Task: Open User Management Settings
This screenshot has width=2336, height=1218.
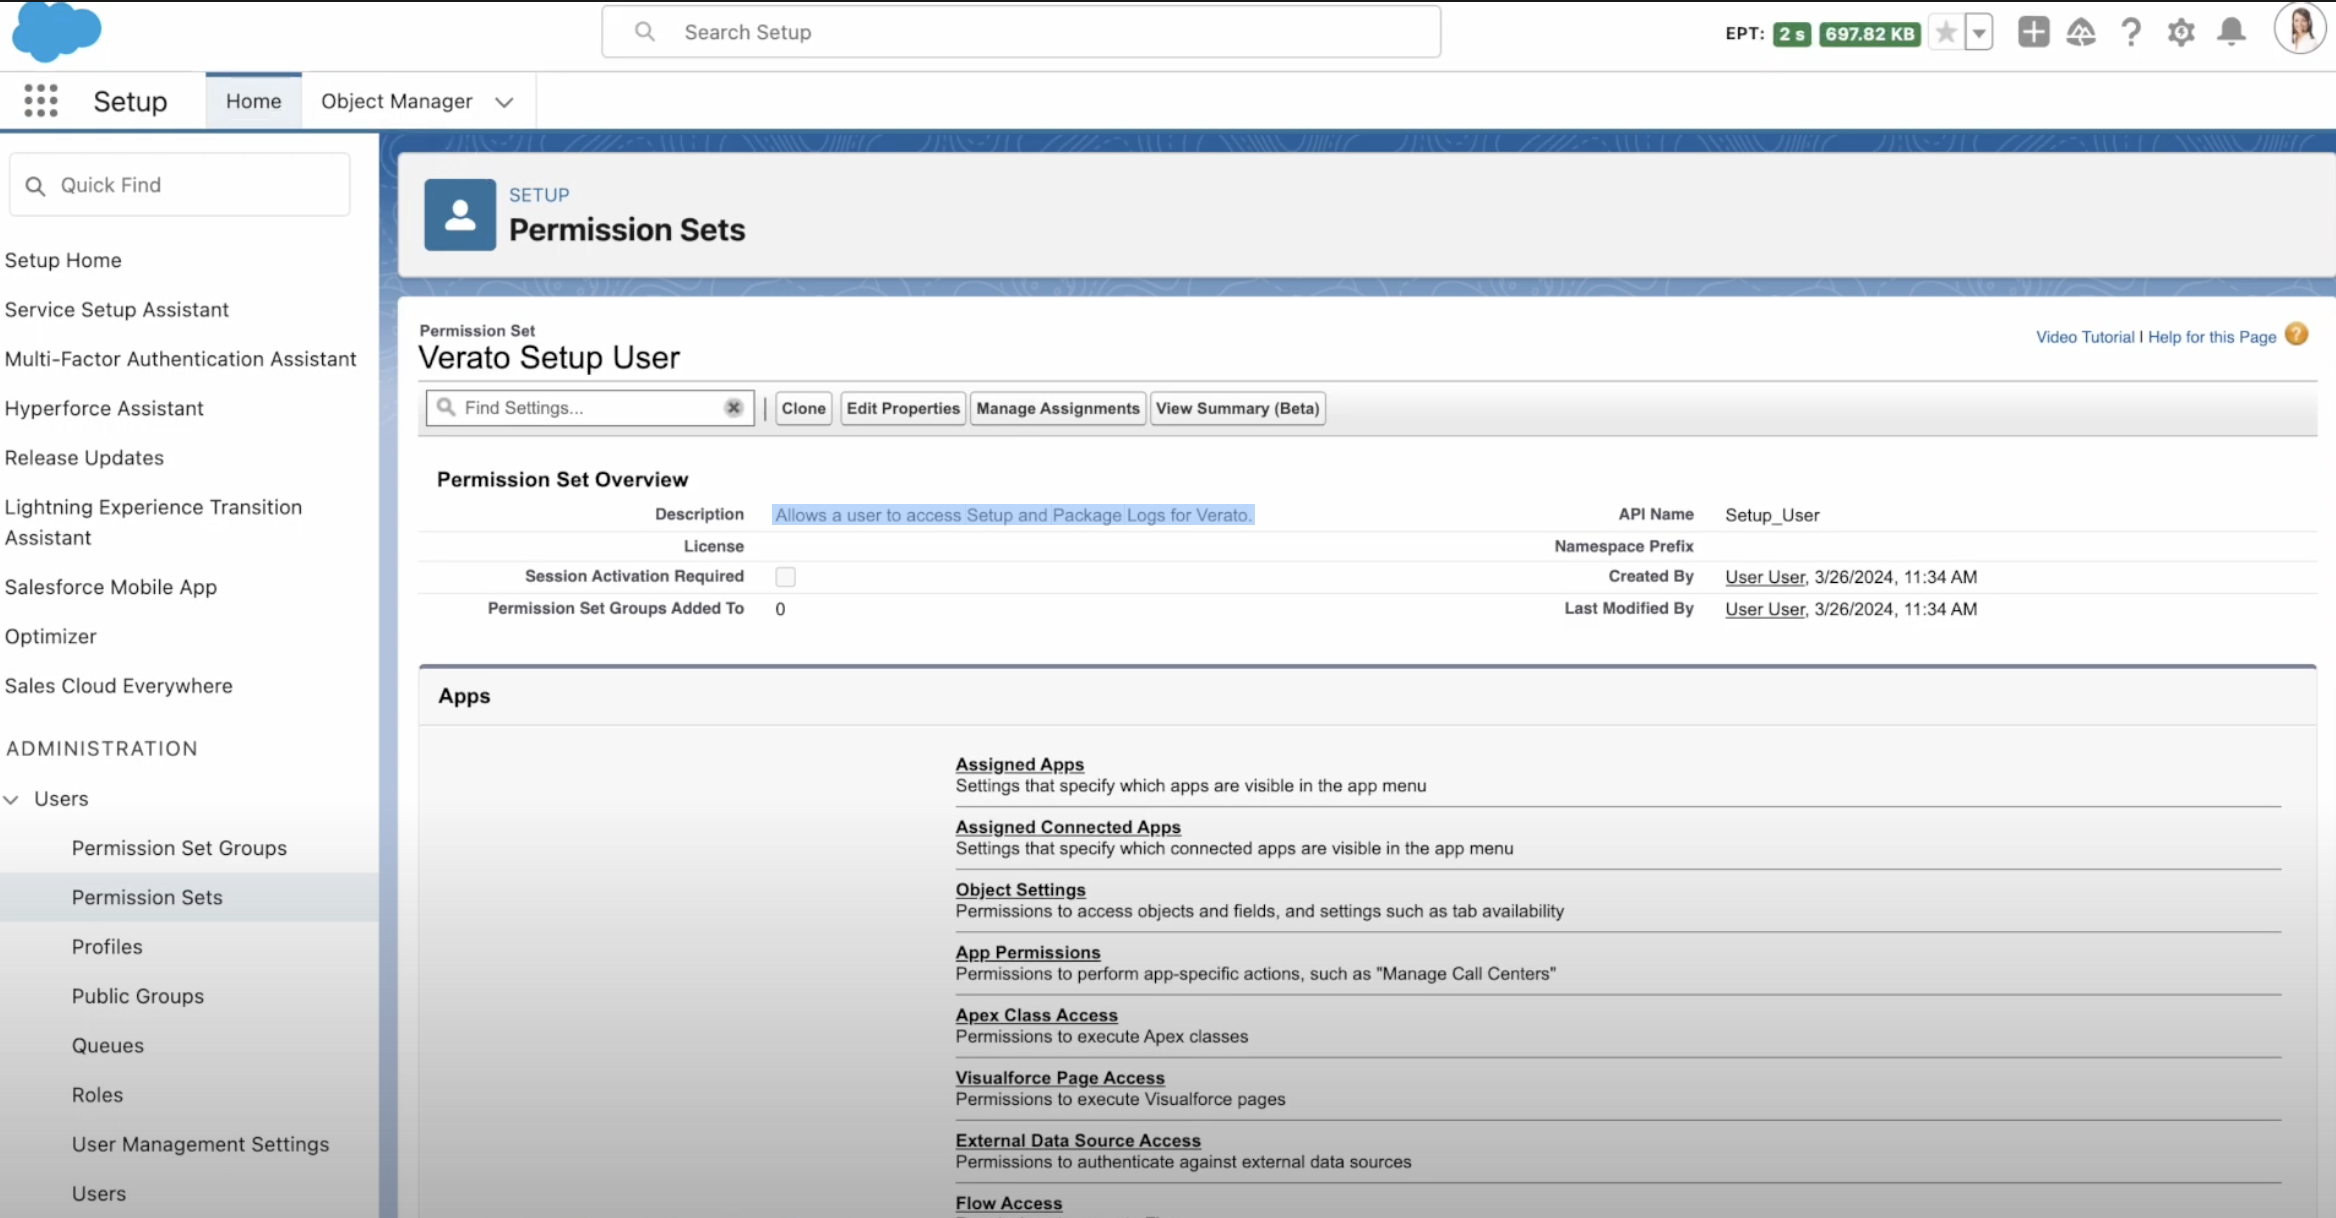Action: (x=200, y=1144)
